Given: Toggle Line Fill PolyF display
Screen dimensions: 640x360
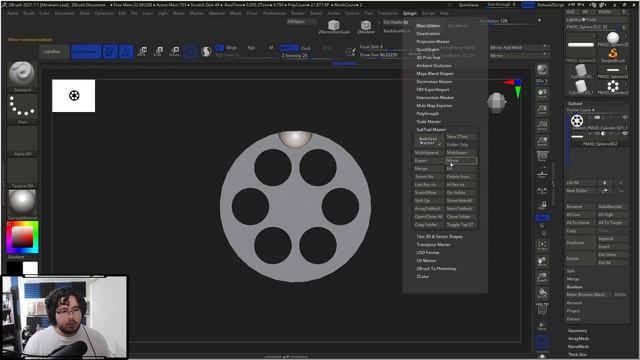Looking at the screenshot, I should click(x=542, y=309).
